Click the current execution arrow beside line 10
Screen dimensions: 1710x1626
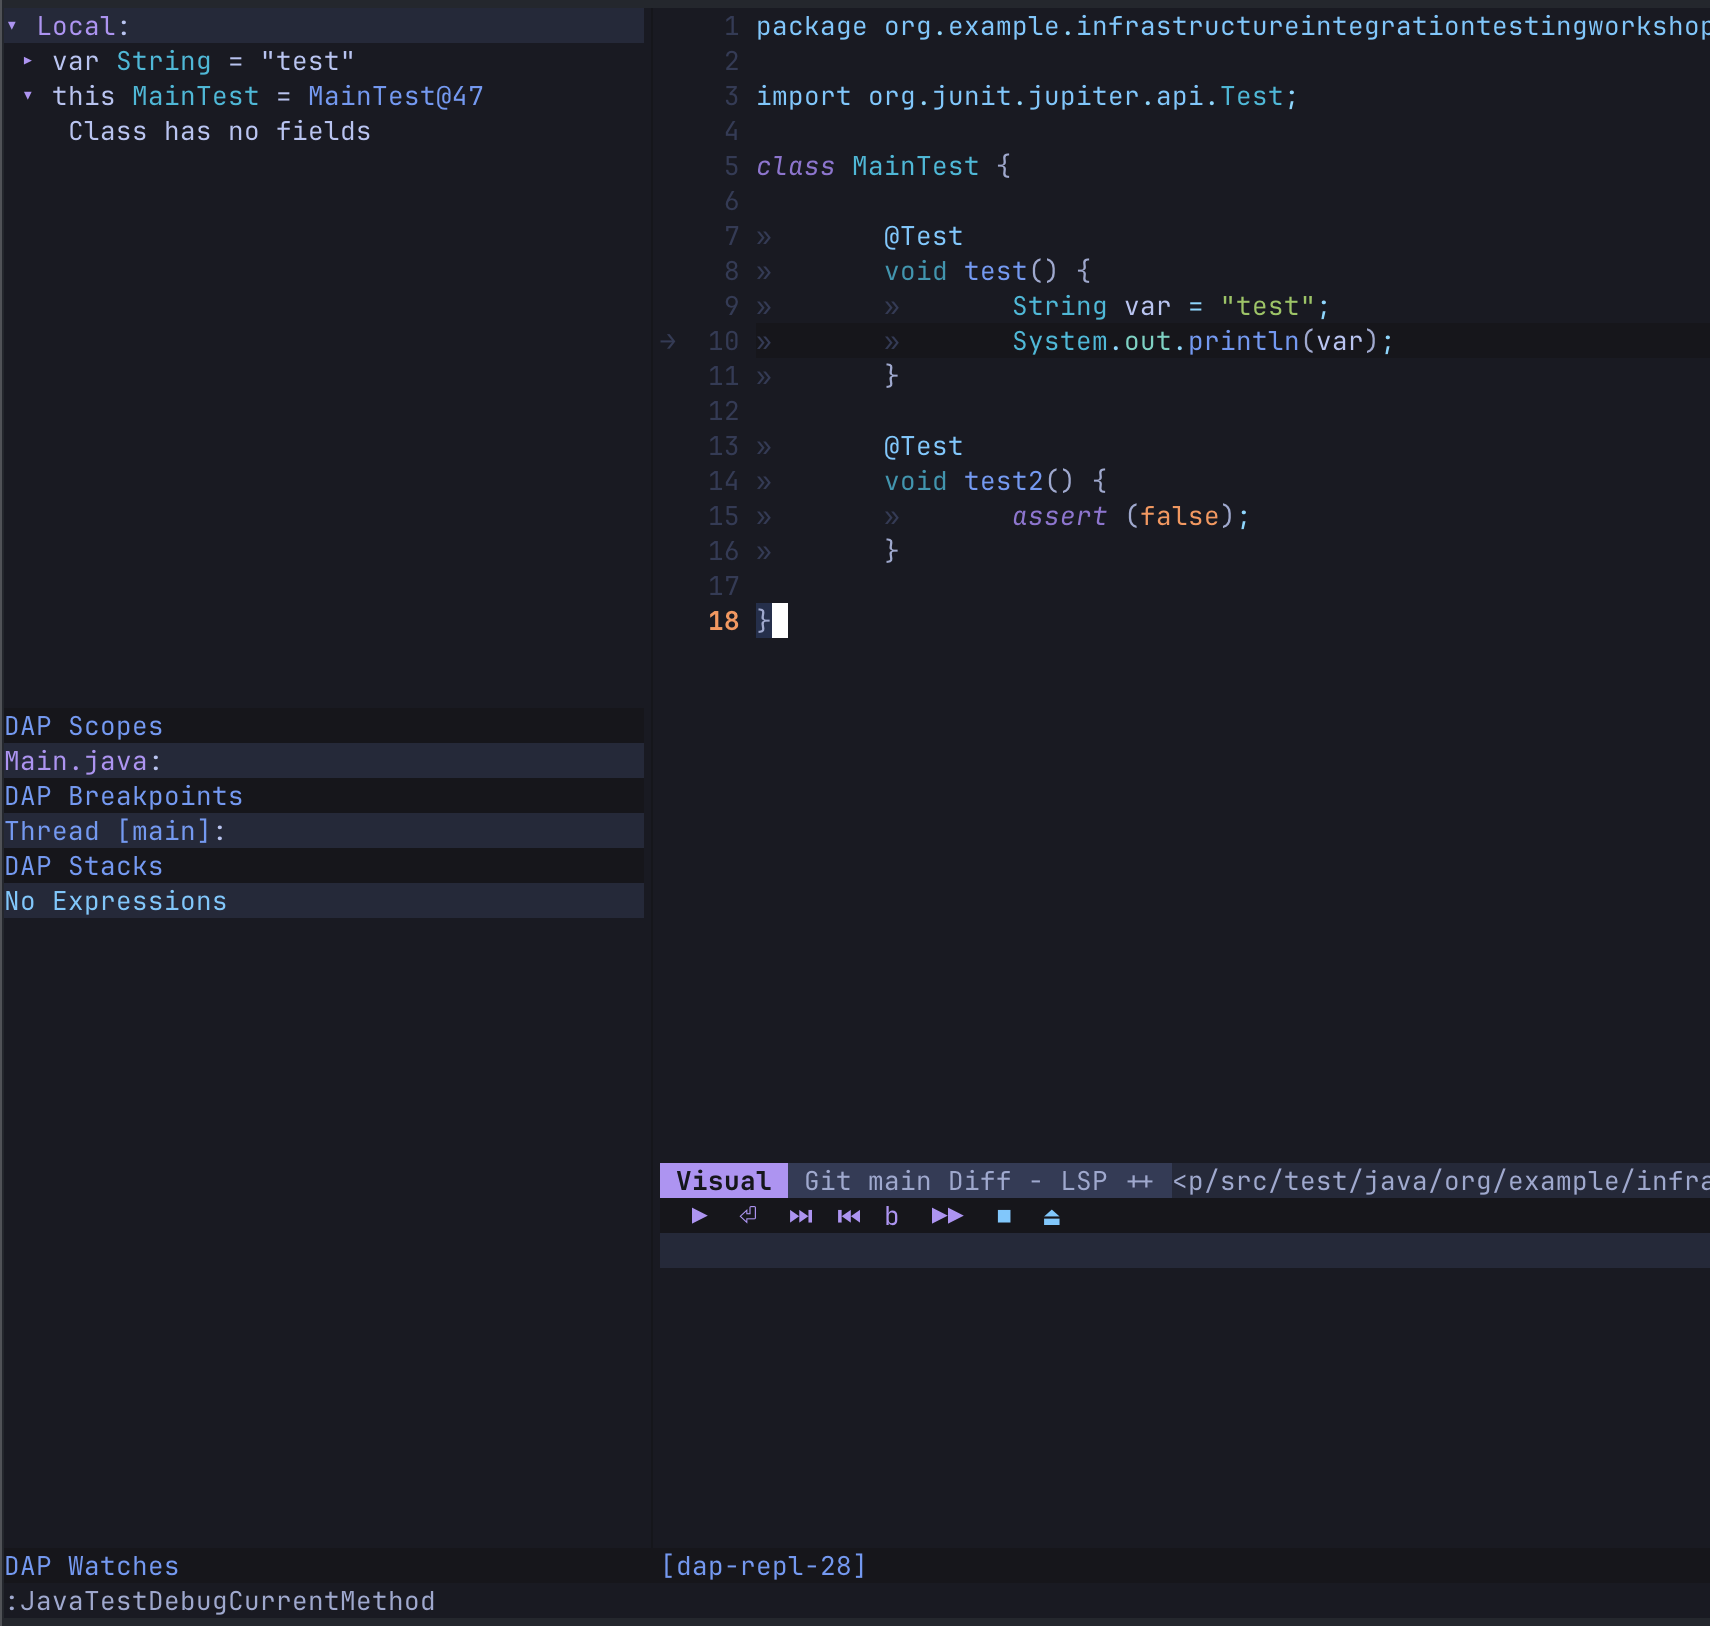[668, 341]
